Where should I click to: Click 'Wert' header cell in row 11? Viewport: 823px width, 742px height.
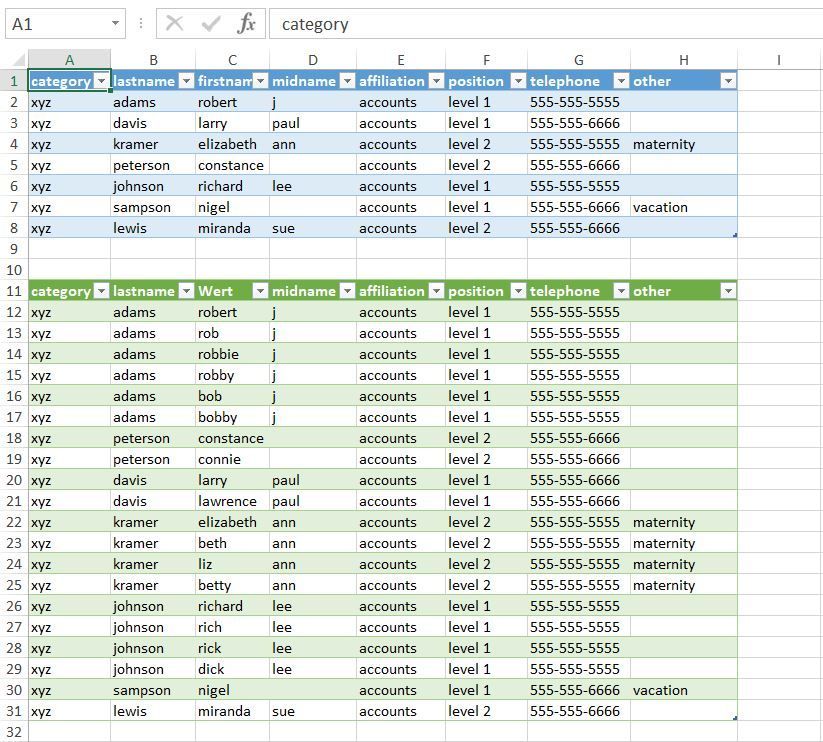pyautogui.click(x=233, y=291)
